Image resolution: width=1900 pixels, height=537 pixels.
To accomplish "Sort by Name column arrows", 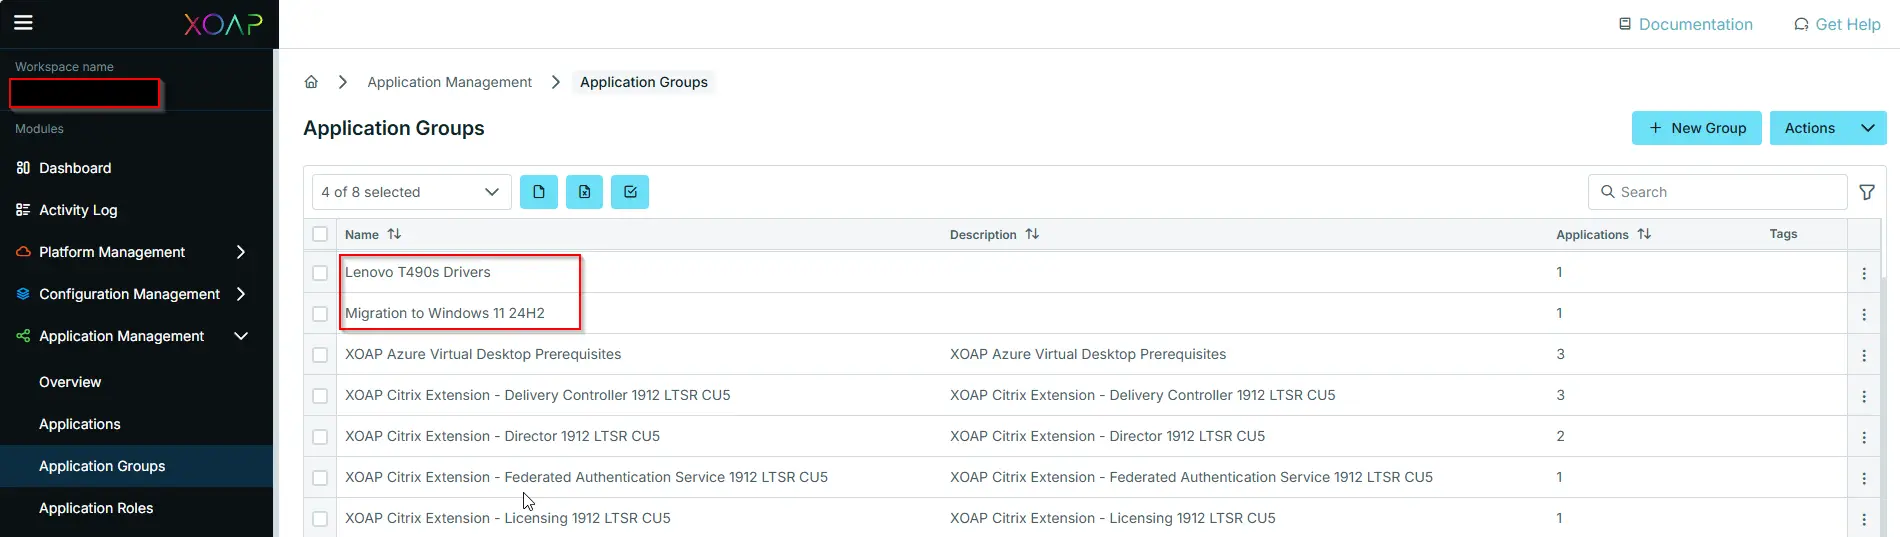I will tap(395, 234).
